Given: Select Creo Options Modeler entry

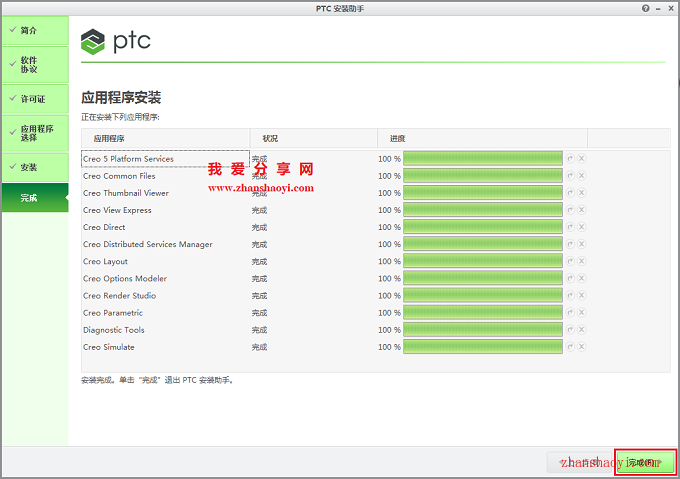Looking at the screenshot, I should [x=125, y=278].
